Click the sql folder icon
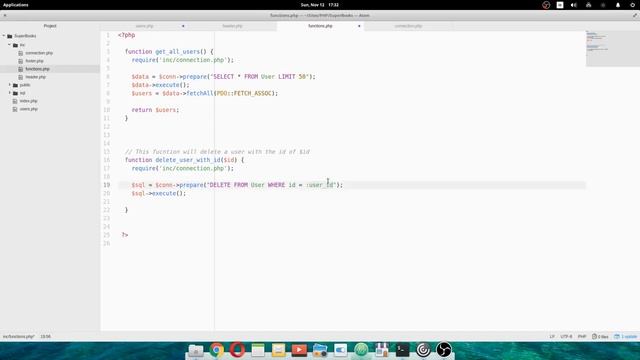 16,93
